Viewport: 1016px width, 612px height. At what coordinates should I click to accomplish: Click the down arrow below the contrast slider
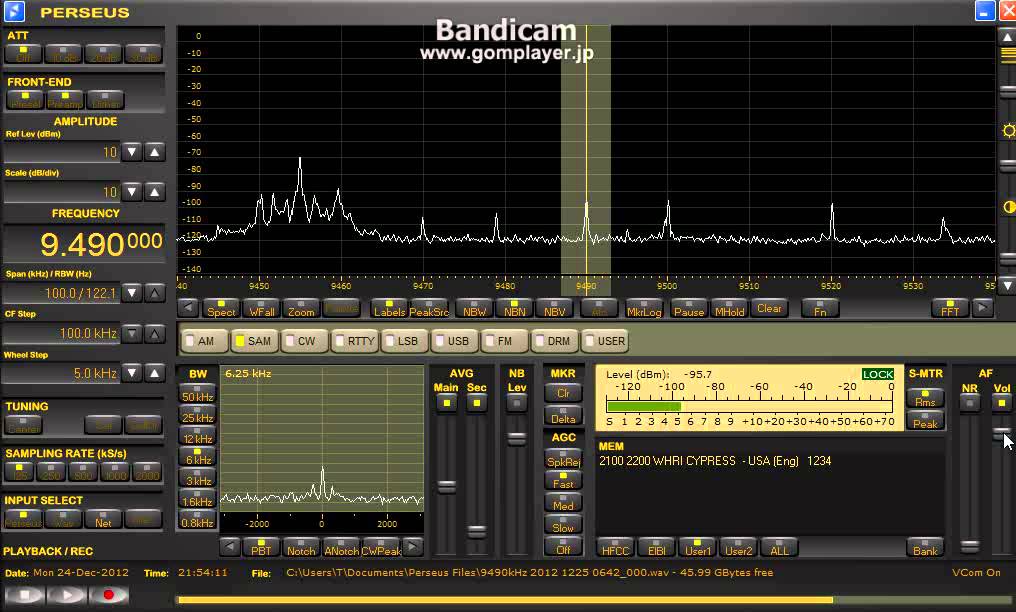pos(1008,285)
